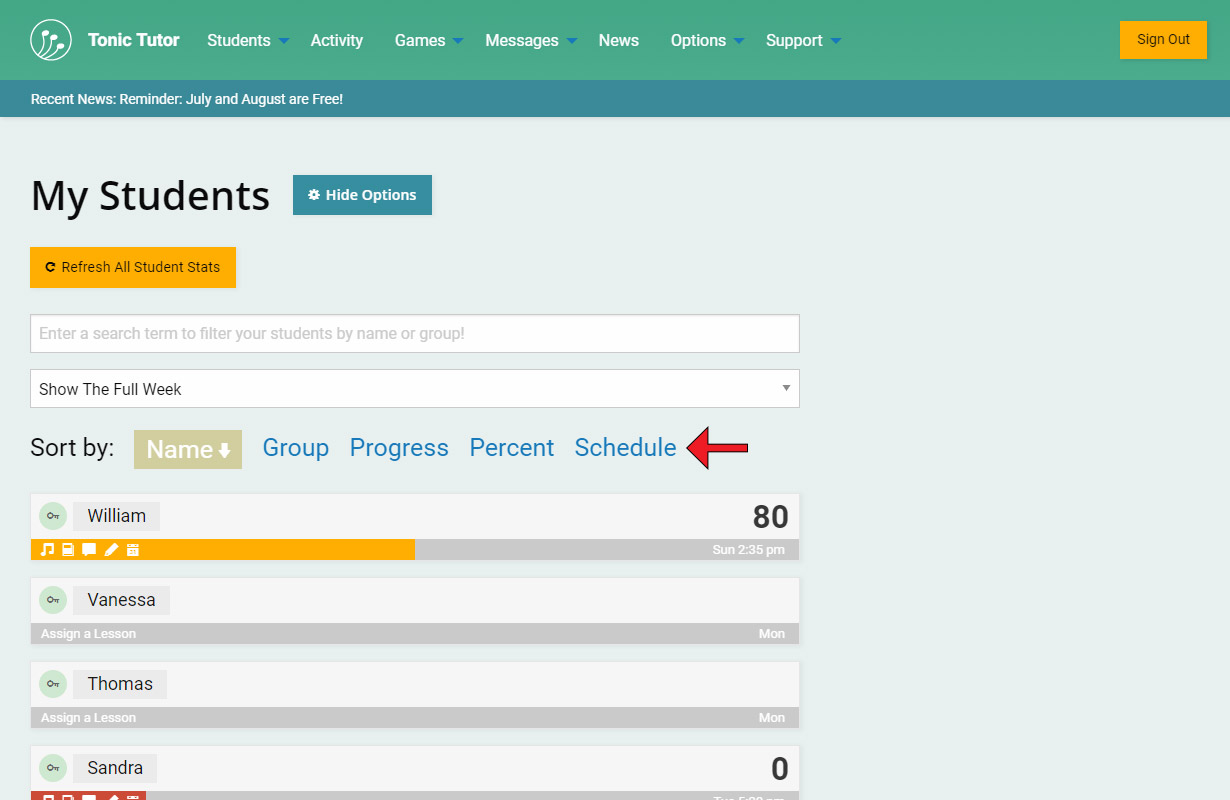The width and height of the screenshot is (1230, 800).
Task: Expand the Games dropdown menu
Action: 429,40
